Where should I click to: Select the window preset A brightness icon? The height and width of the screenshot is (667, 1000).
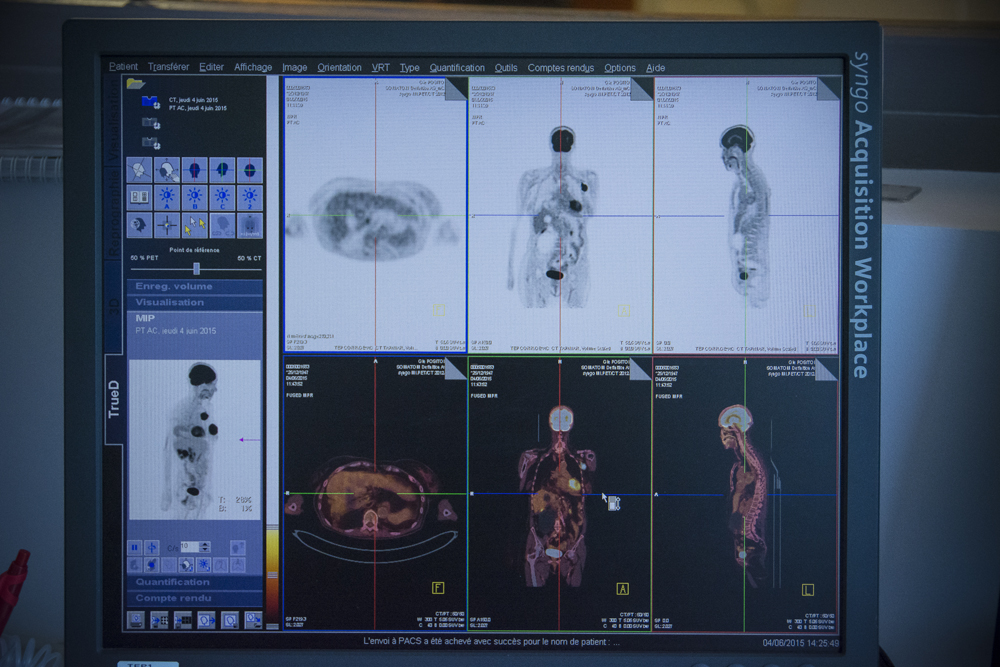tap(167, 198)
